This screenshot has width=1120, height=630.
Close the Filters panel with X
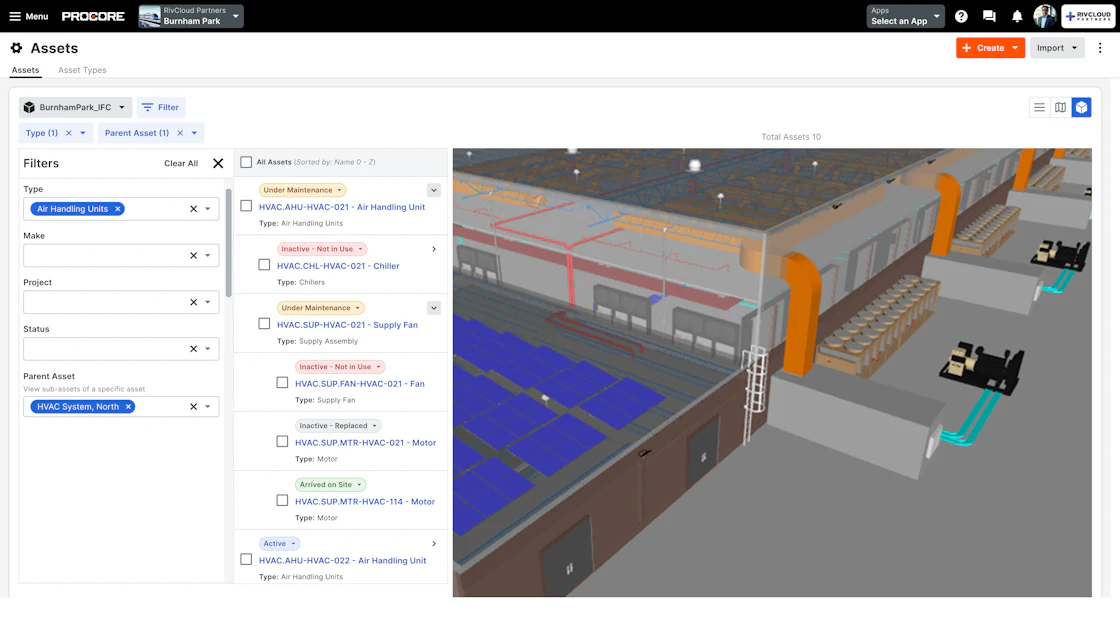pyautogui.click(x=218, y=163)
